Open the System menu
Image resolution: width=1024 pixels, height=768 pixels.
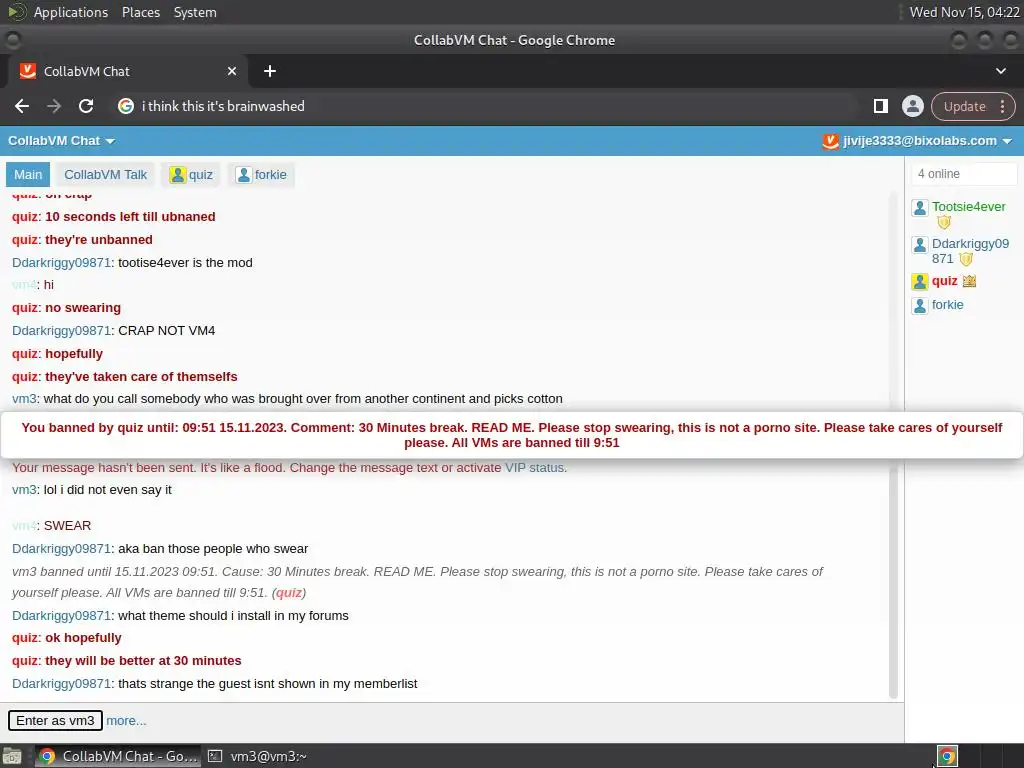(x=195, y=12)
